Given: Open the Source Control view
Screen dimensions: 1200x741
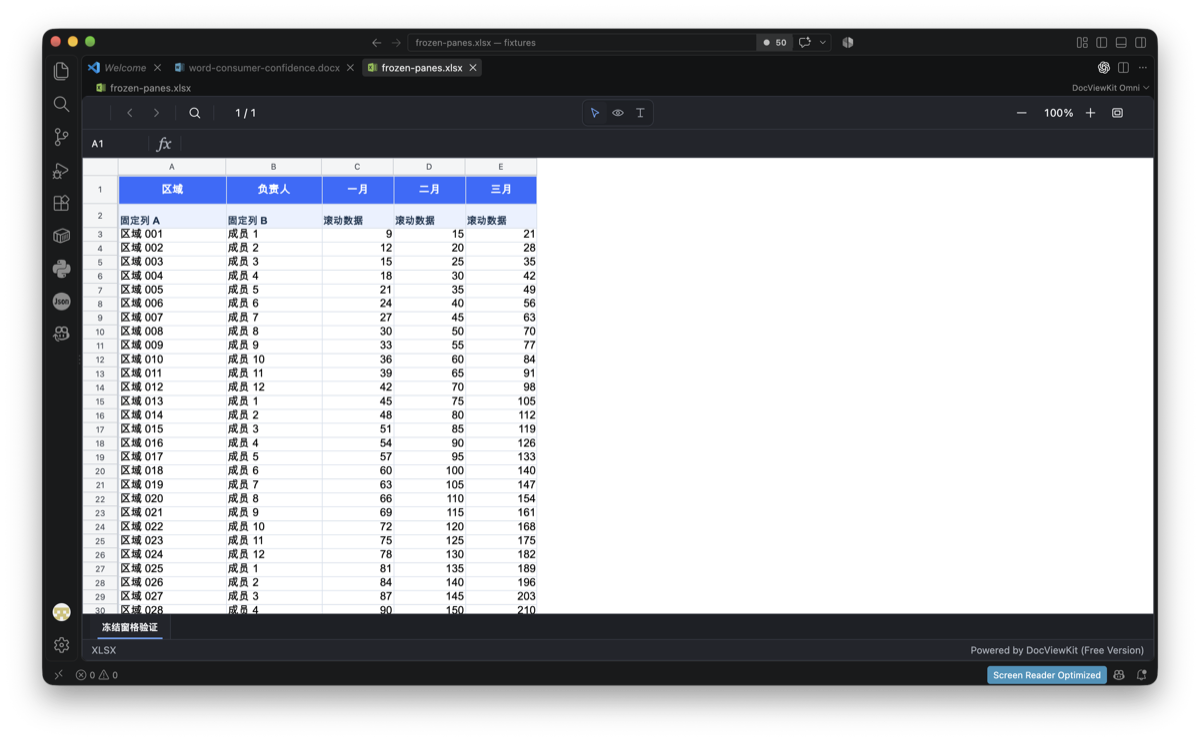Looking at the screenshot, I should tap(61, 137).
